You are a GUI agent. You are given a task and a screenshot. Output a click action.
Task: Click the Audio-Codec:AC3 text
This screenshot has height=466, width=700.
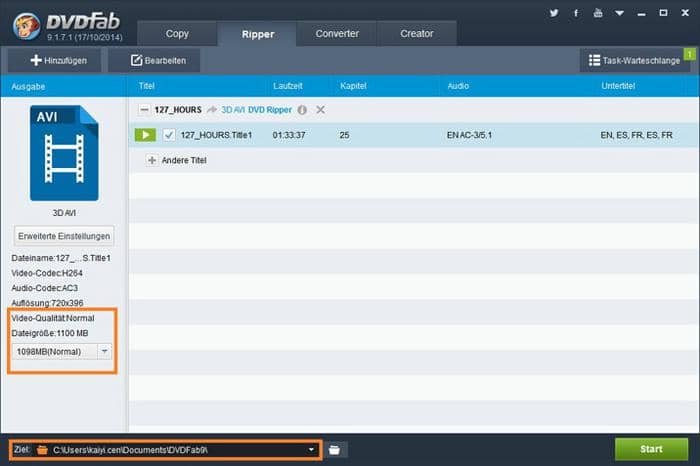pos(45,288)
